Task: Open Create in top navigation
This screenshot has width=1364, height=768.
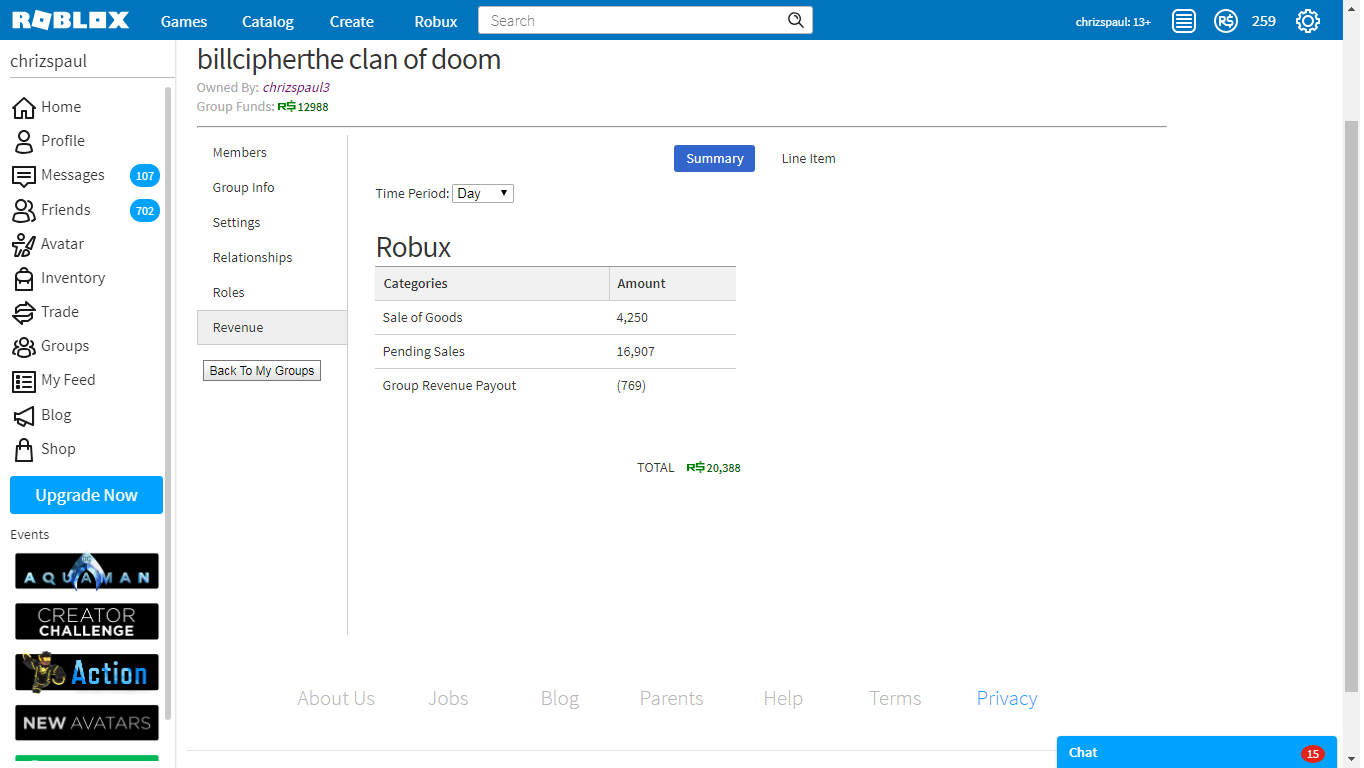Action: pyautogui.click(x=352, y=21)
